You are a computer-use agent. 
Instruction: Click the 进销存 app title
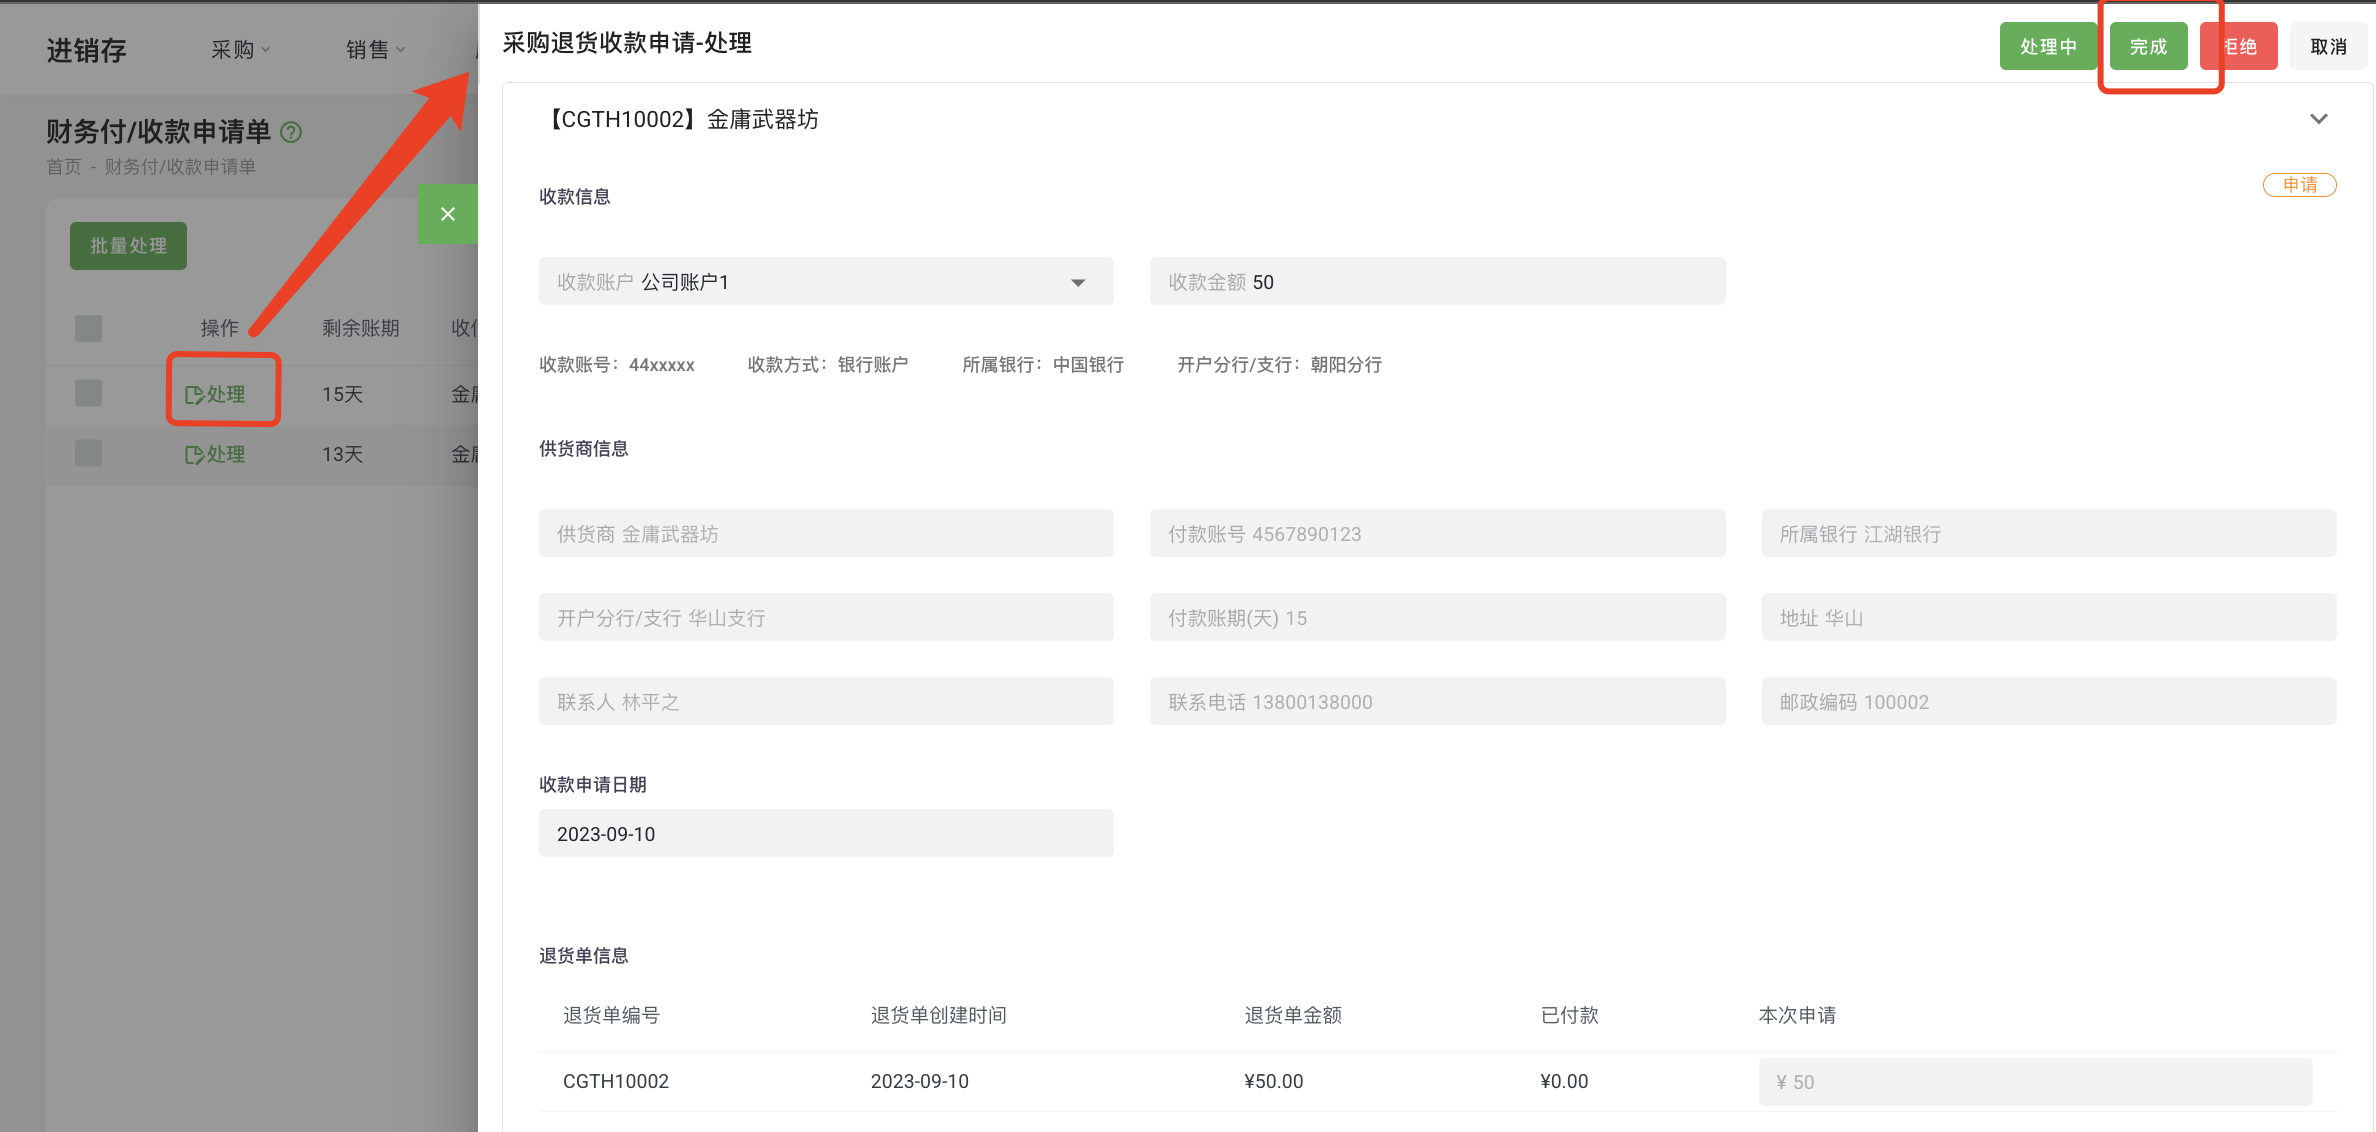(86, 48)
